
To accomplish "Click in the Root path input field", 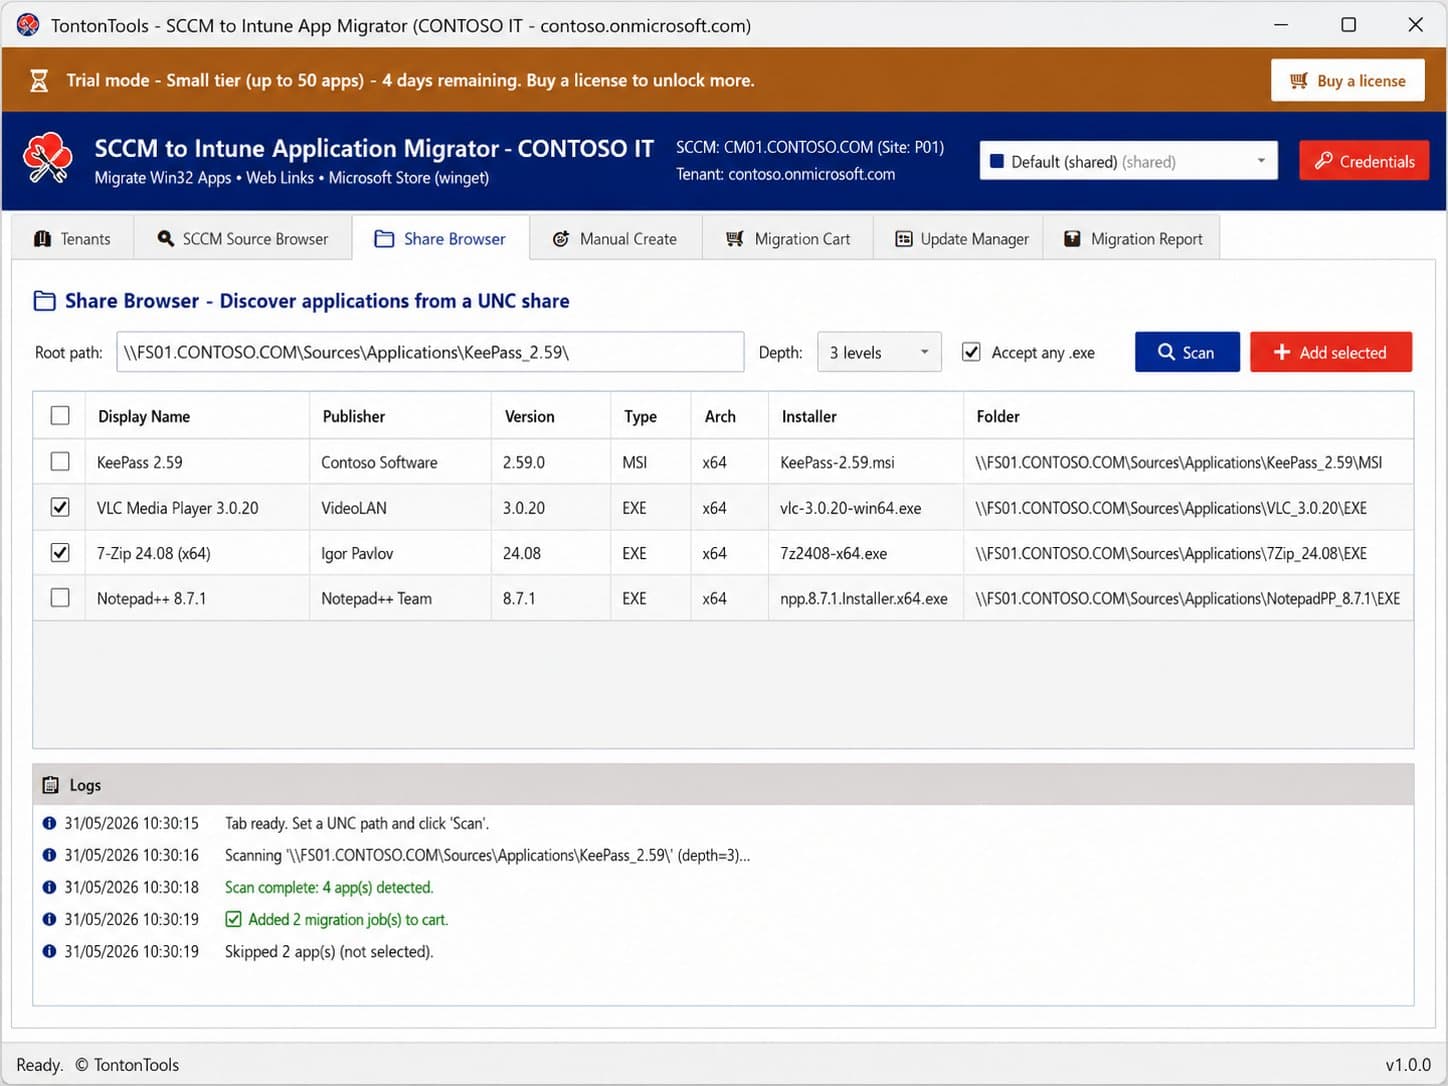I will [x=430, y=352].
